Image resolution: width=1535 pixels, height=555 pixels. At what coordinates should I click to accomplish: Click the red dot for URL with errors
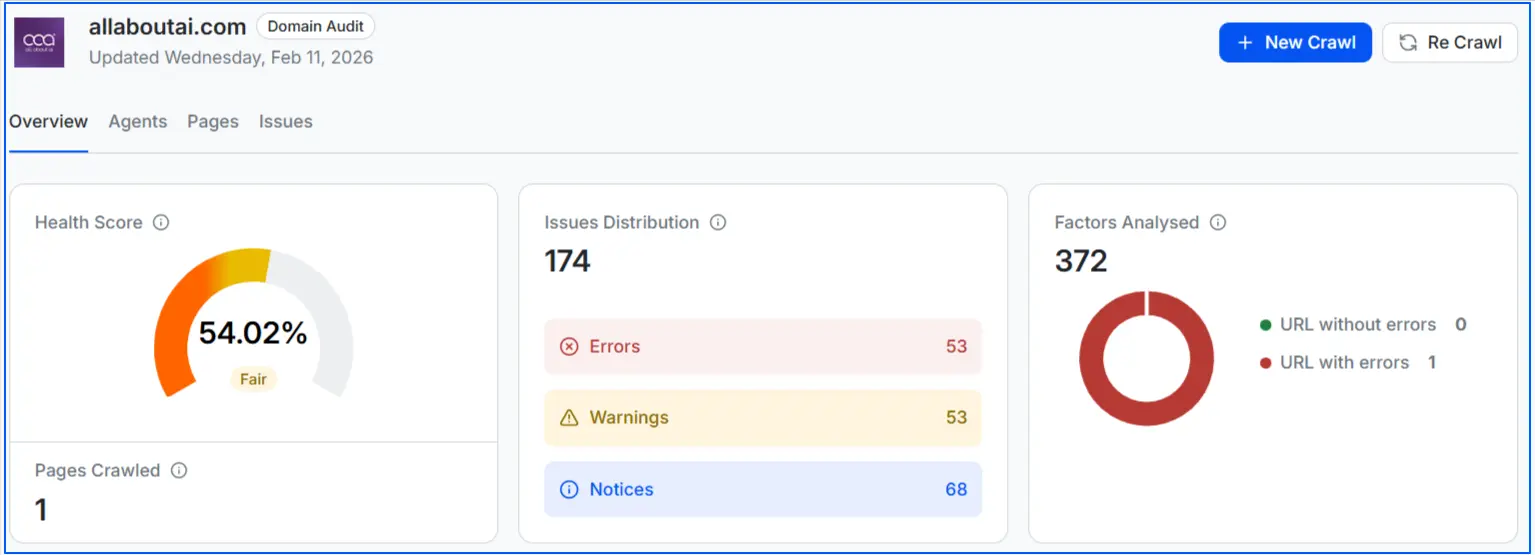1266,363
